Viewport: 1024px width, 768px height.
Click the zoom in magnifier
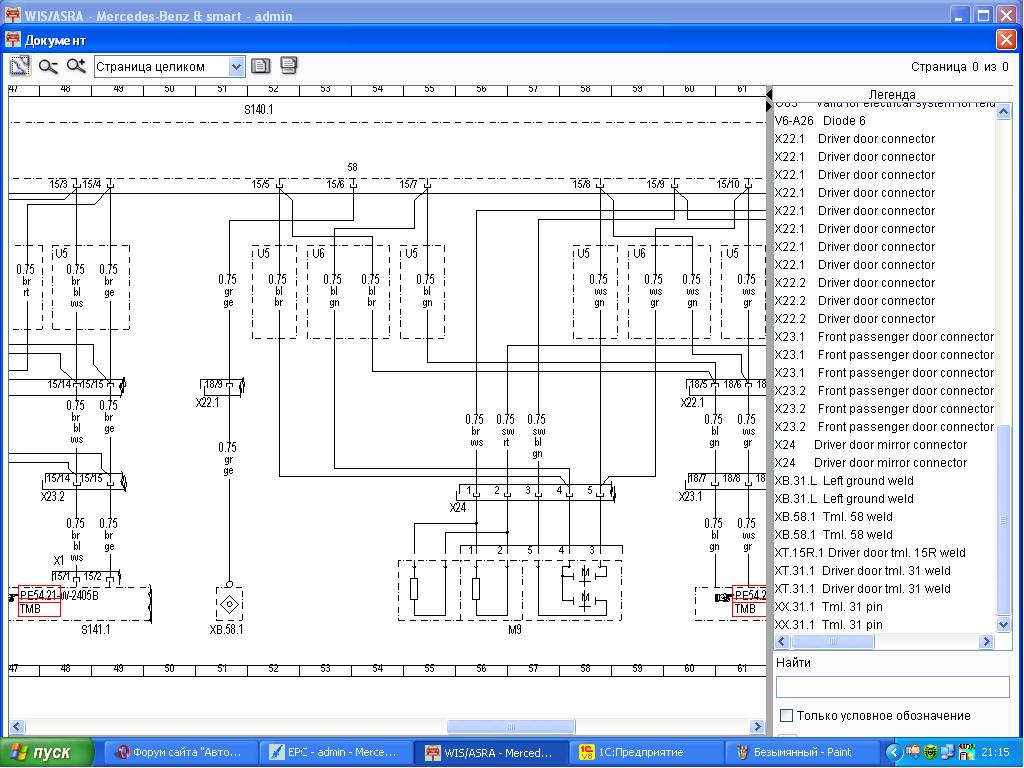click(76, 66)
